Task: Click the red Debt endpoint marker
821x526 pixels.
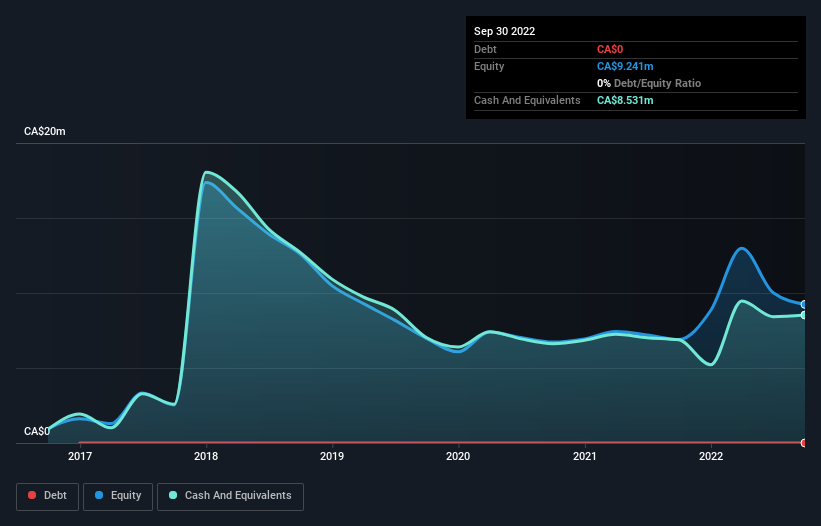Action: pos(804,443)
